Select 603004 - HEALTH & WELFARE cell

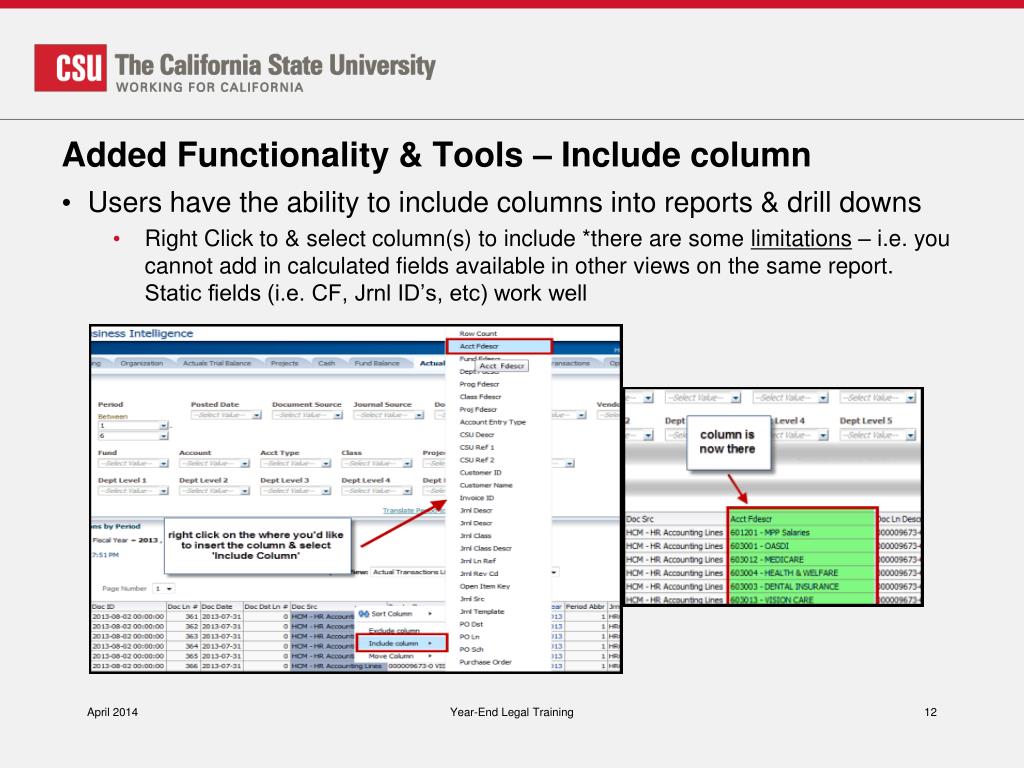tap(802, 573)
